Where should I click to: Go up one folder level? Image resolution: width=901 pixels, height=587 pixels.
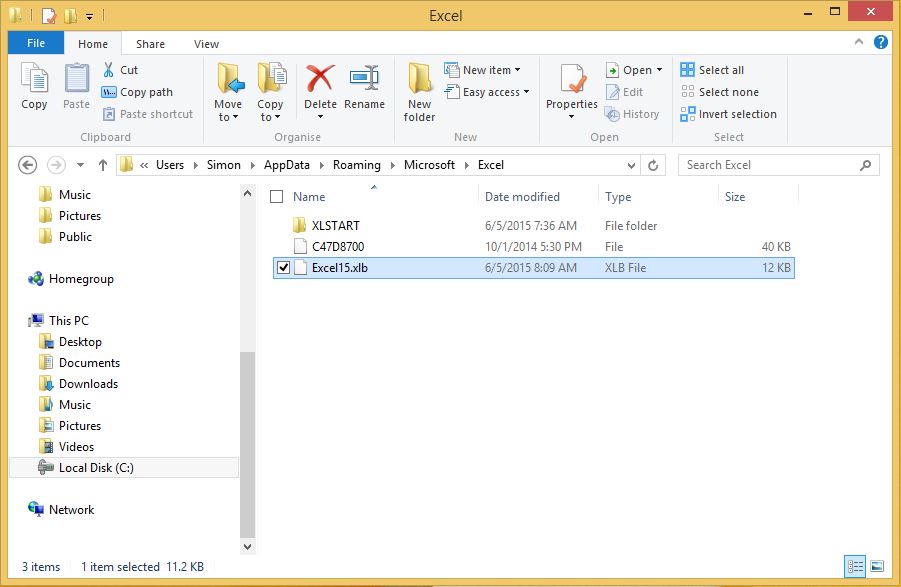[102, 165]
